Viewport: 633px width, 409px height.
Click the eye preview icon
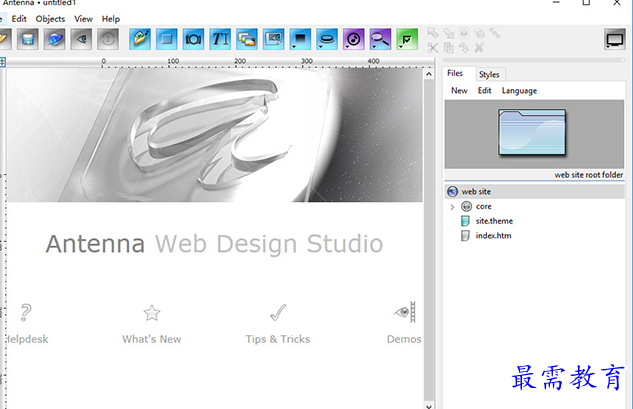coord(81,39)
